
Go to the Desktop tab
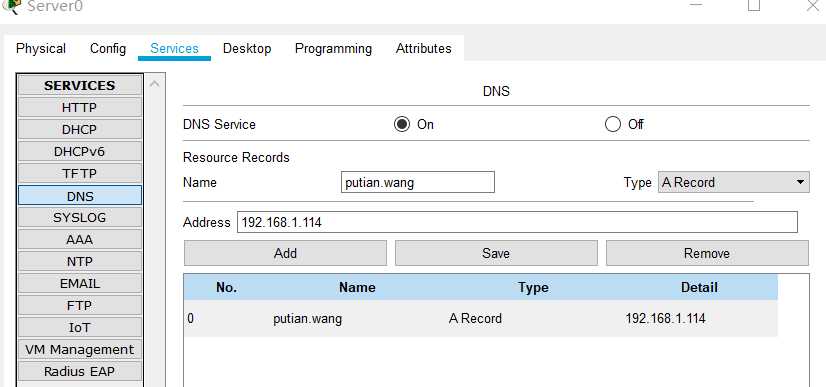pos(247,48)
